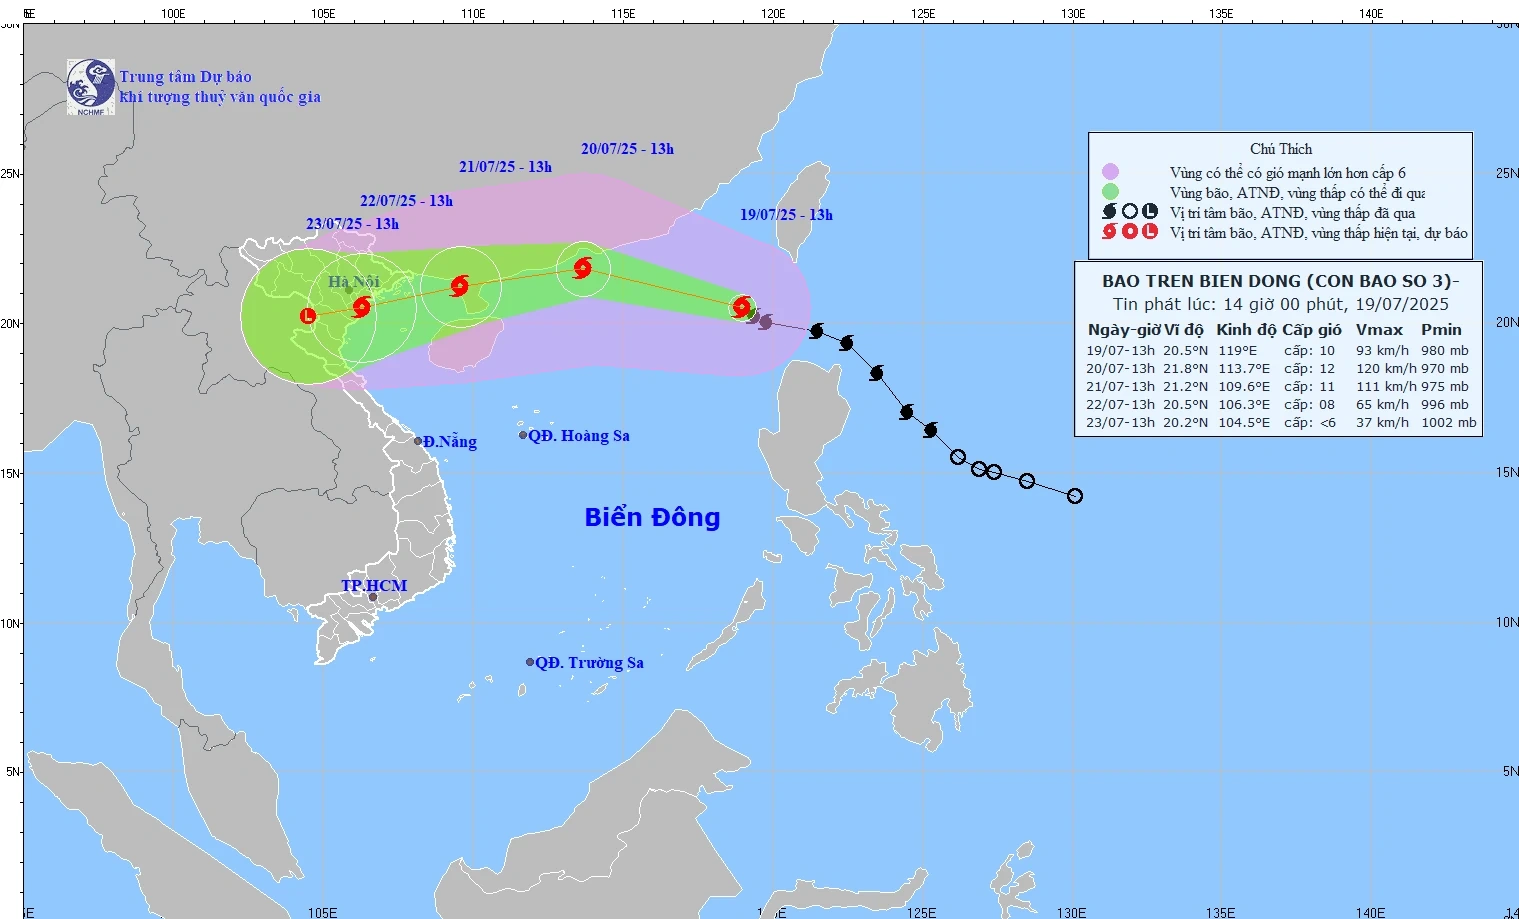Screen dimensions: 1519x919
Task: Click the red storm icon under the 20/07/25 label
Action: pyautogui.click(x=583, y=267)
